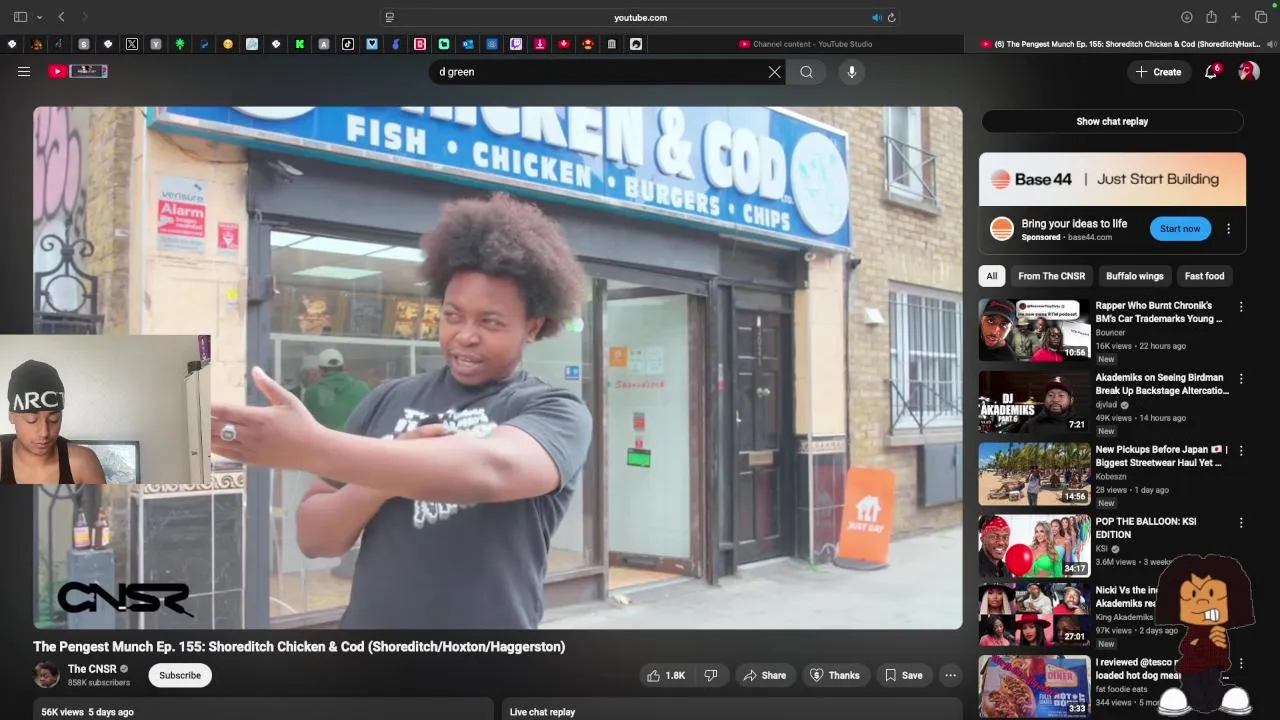Open options for POP THE BALLOON video
Screen dimensions: 1280x720
(1241, 523)
